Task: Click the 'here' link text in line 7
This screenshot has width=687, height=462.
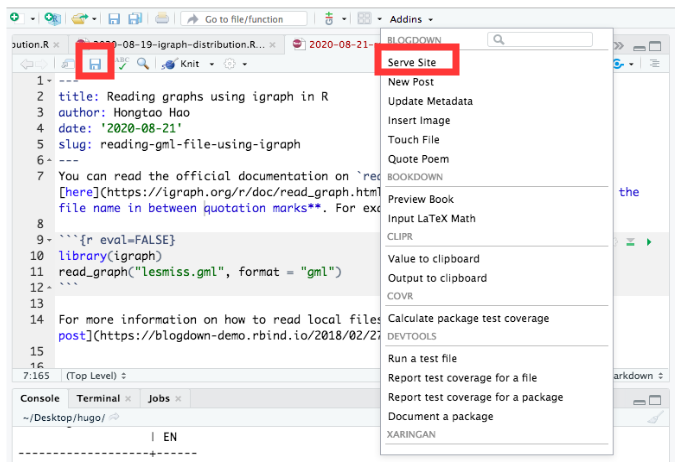Action: click(x=79, y=192)
